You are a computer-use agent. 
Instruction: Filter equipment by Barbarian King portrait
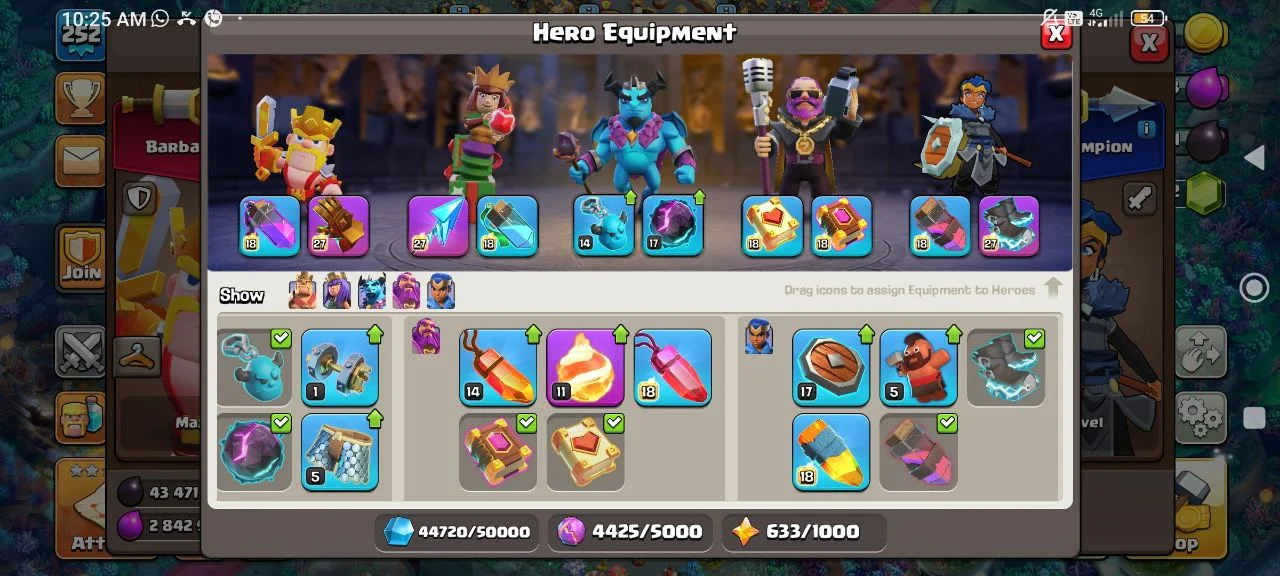click(x=302, y=291)
